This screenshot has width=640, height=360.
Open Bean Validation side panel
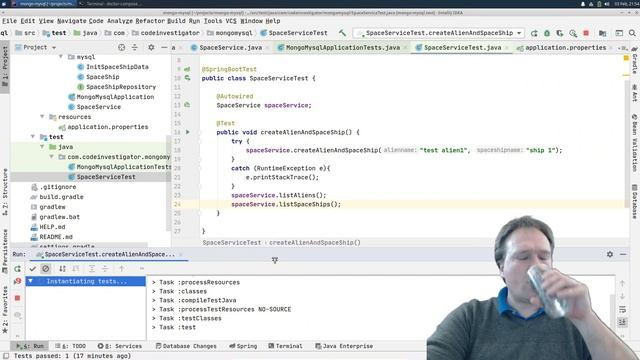[635, 143]
